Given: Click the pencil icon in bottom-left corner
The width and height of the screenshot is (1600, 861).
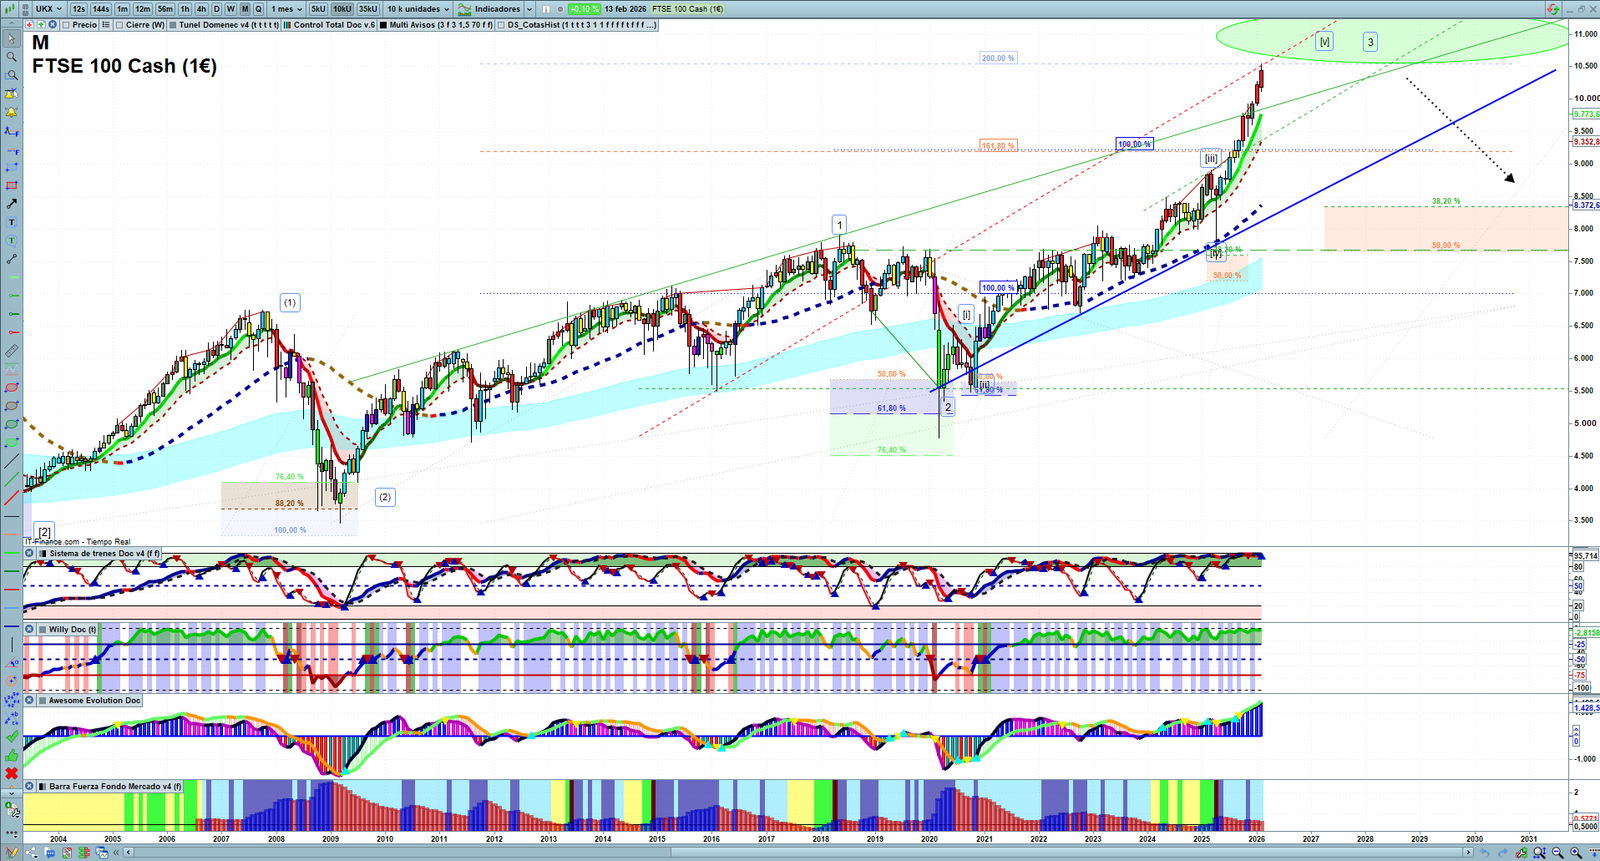Looking at the screenshot, I should pyautogui.click(x=12, y=853).
